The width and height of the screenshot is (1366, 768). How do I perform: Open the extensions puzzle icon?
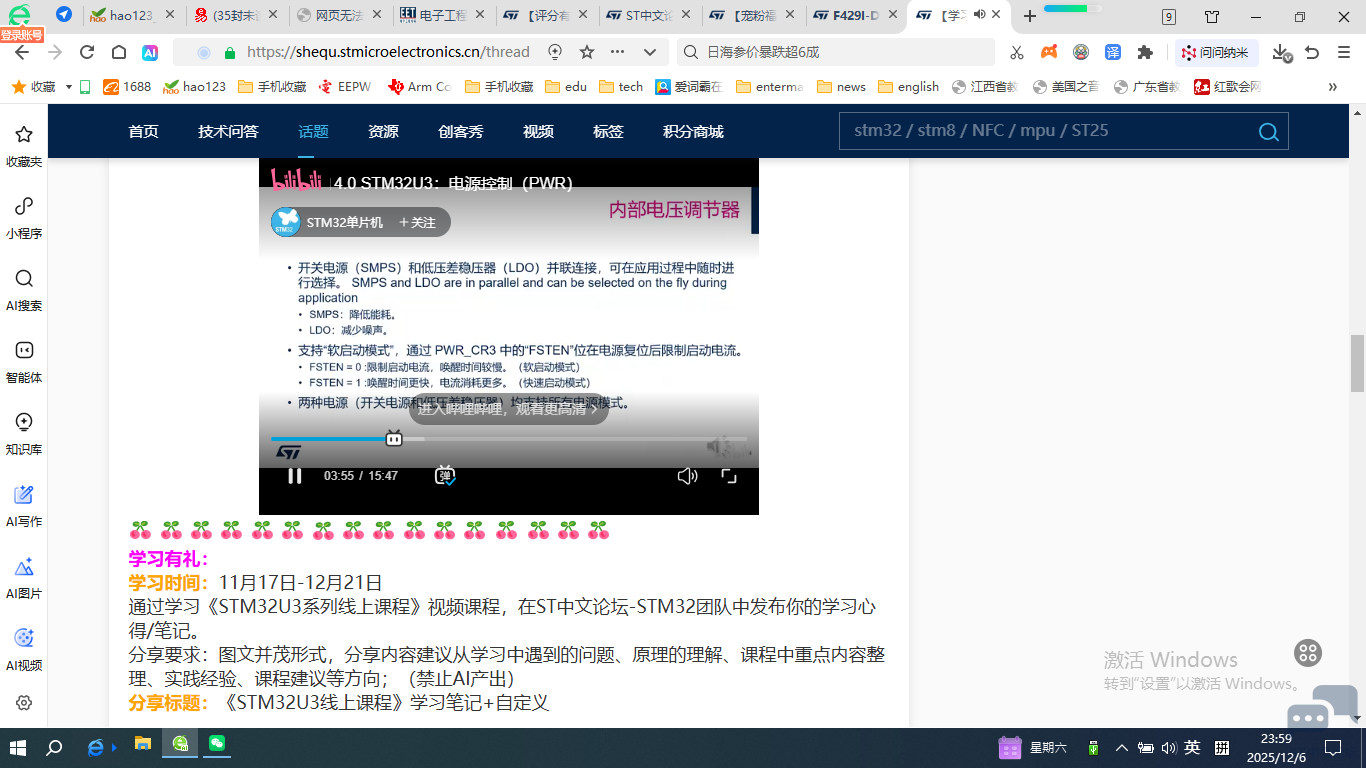(1145, 52)
